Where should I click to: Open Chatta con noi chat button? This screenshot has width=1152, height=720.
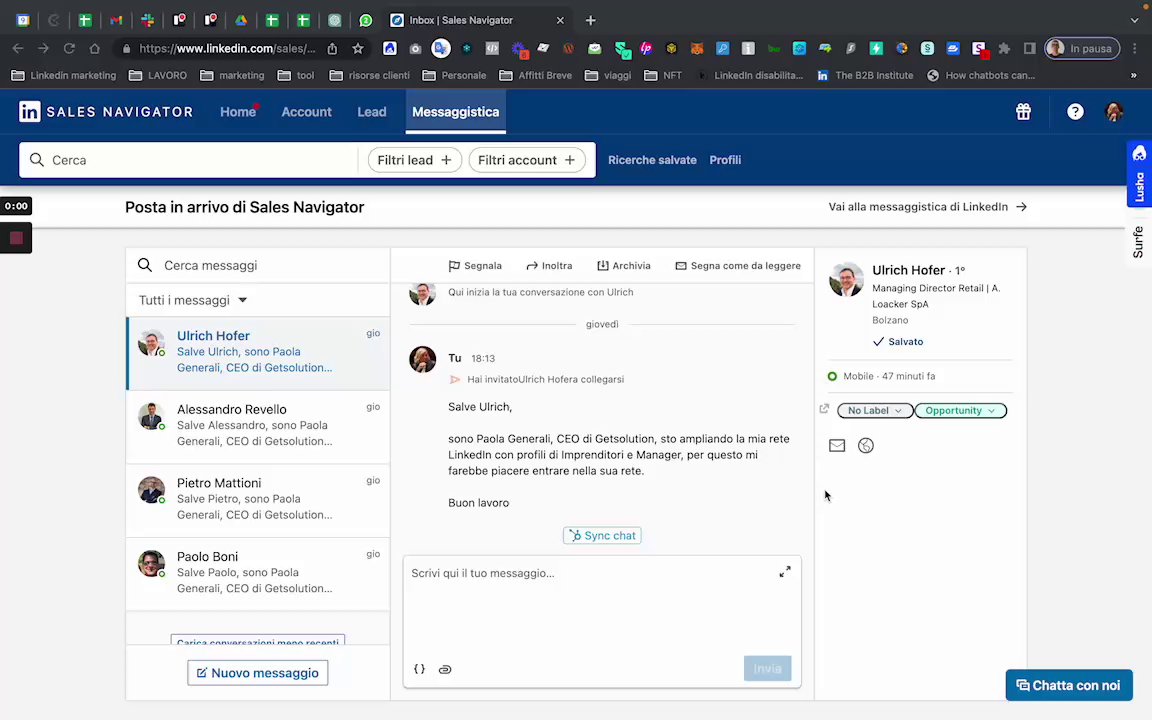(1069, 685)
